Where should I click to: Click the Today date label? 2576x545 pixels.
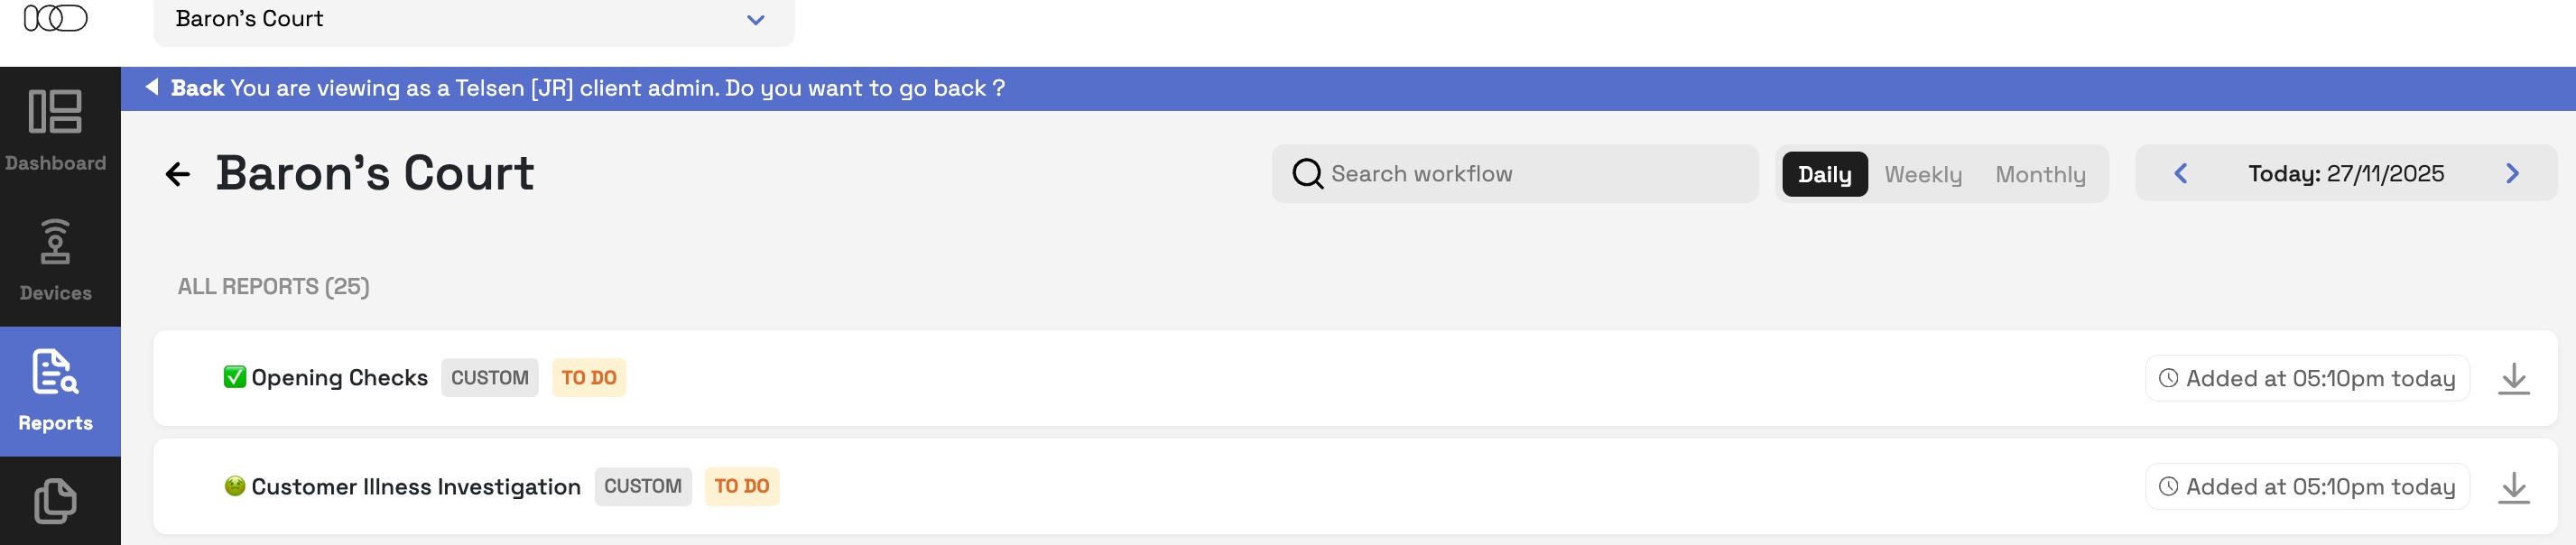[x=2345, y=174]
